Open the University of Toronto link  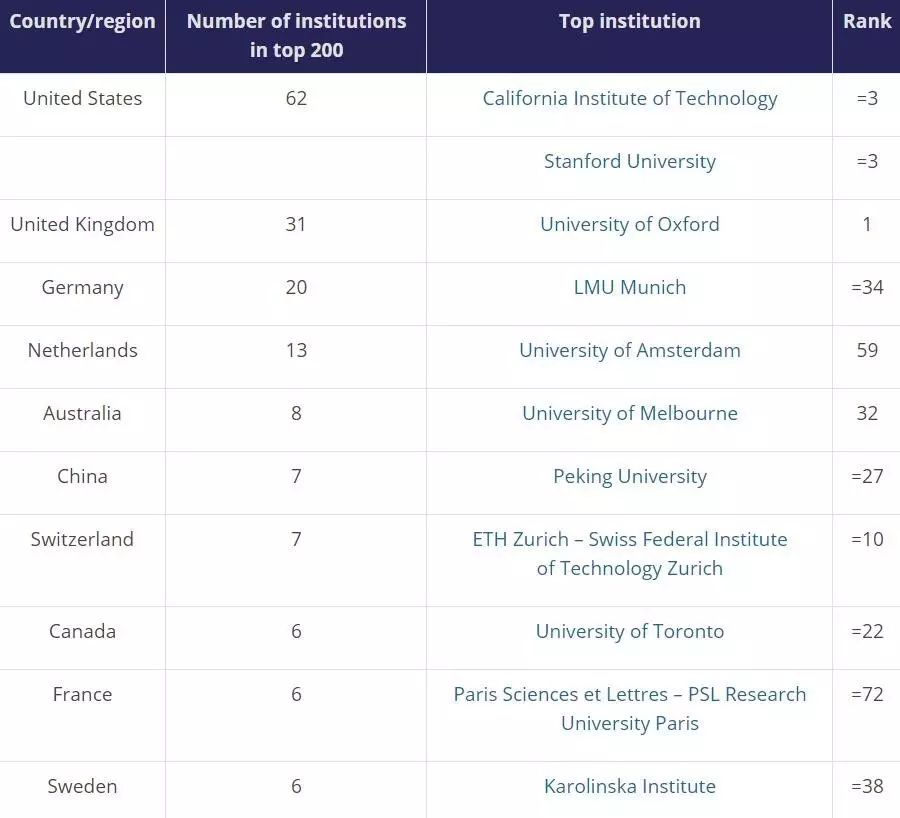pyautogui.click(x=629, y=631)
